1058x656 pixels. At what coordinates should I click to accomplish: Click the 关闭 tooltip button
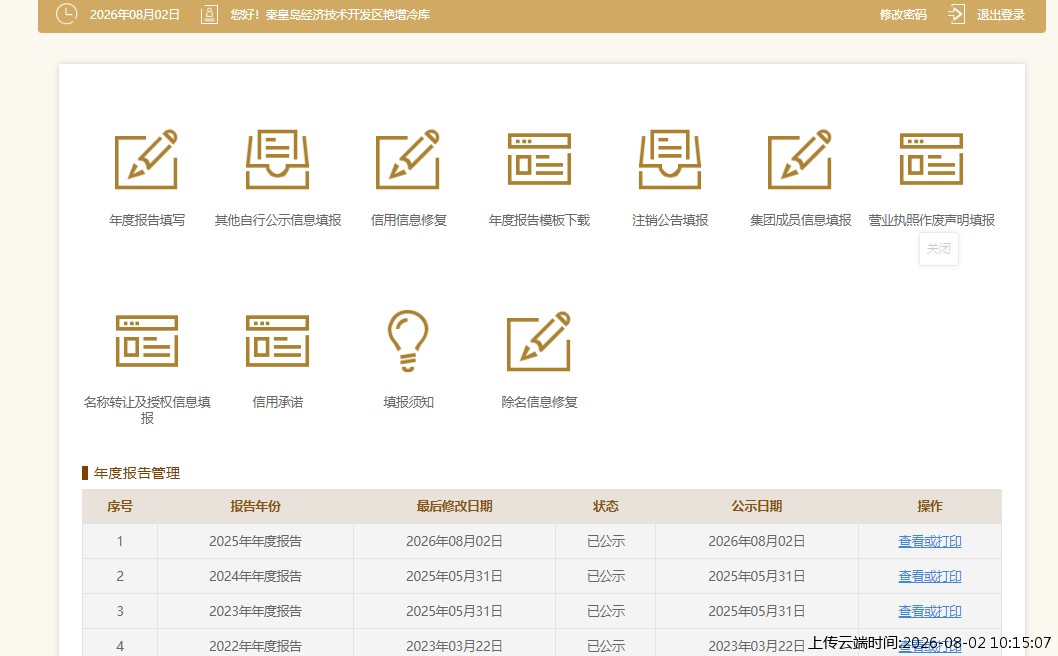tap(939, 249)
